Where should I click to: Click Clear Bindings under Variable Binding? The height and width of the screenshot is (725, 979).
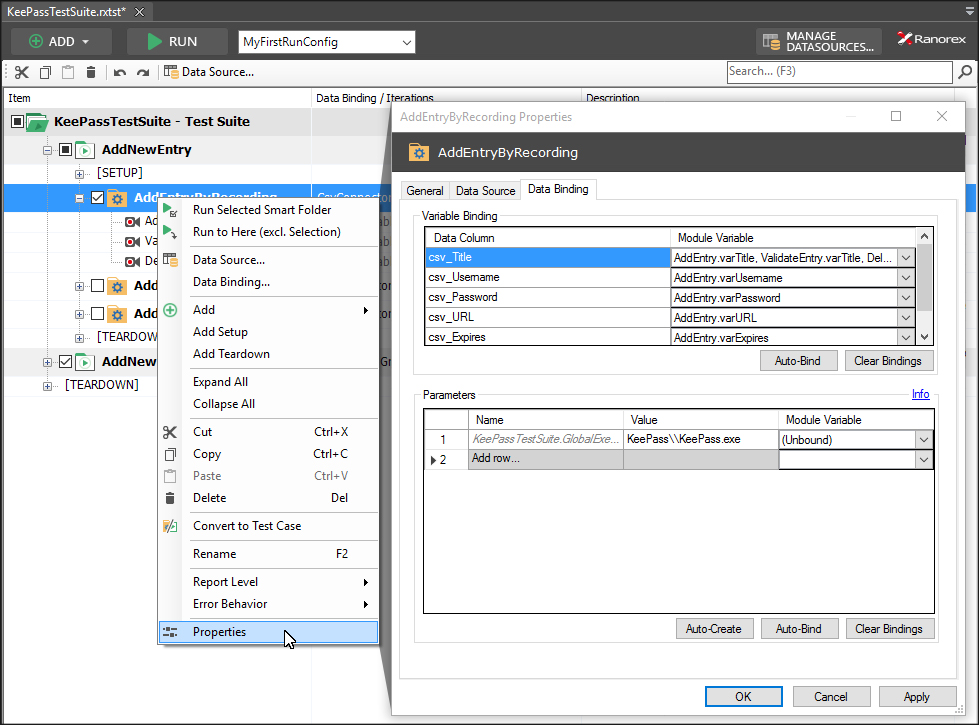pyautogui.click(x=888, y=361)
